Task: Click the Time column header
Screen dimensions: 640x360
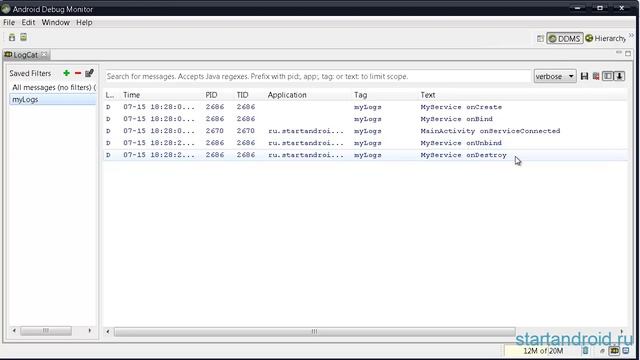Action: [x=131, y=95]
